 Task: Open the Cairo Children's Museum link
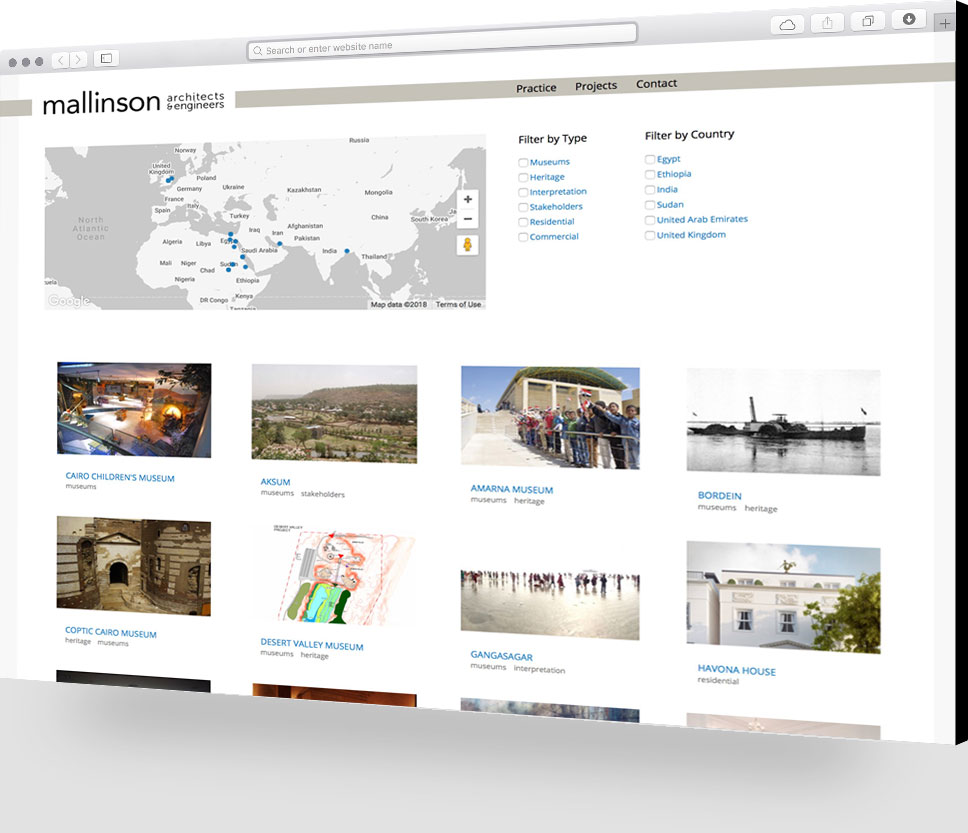[120, 478]
